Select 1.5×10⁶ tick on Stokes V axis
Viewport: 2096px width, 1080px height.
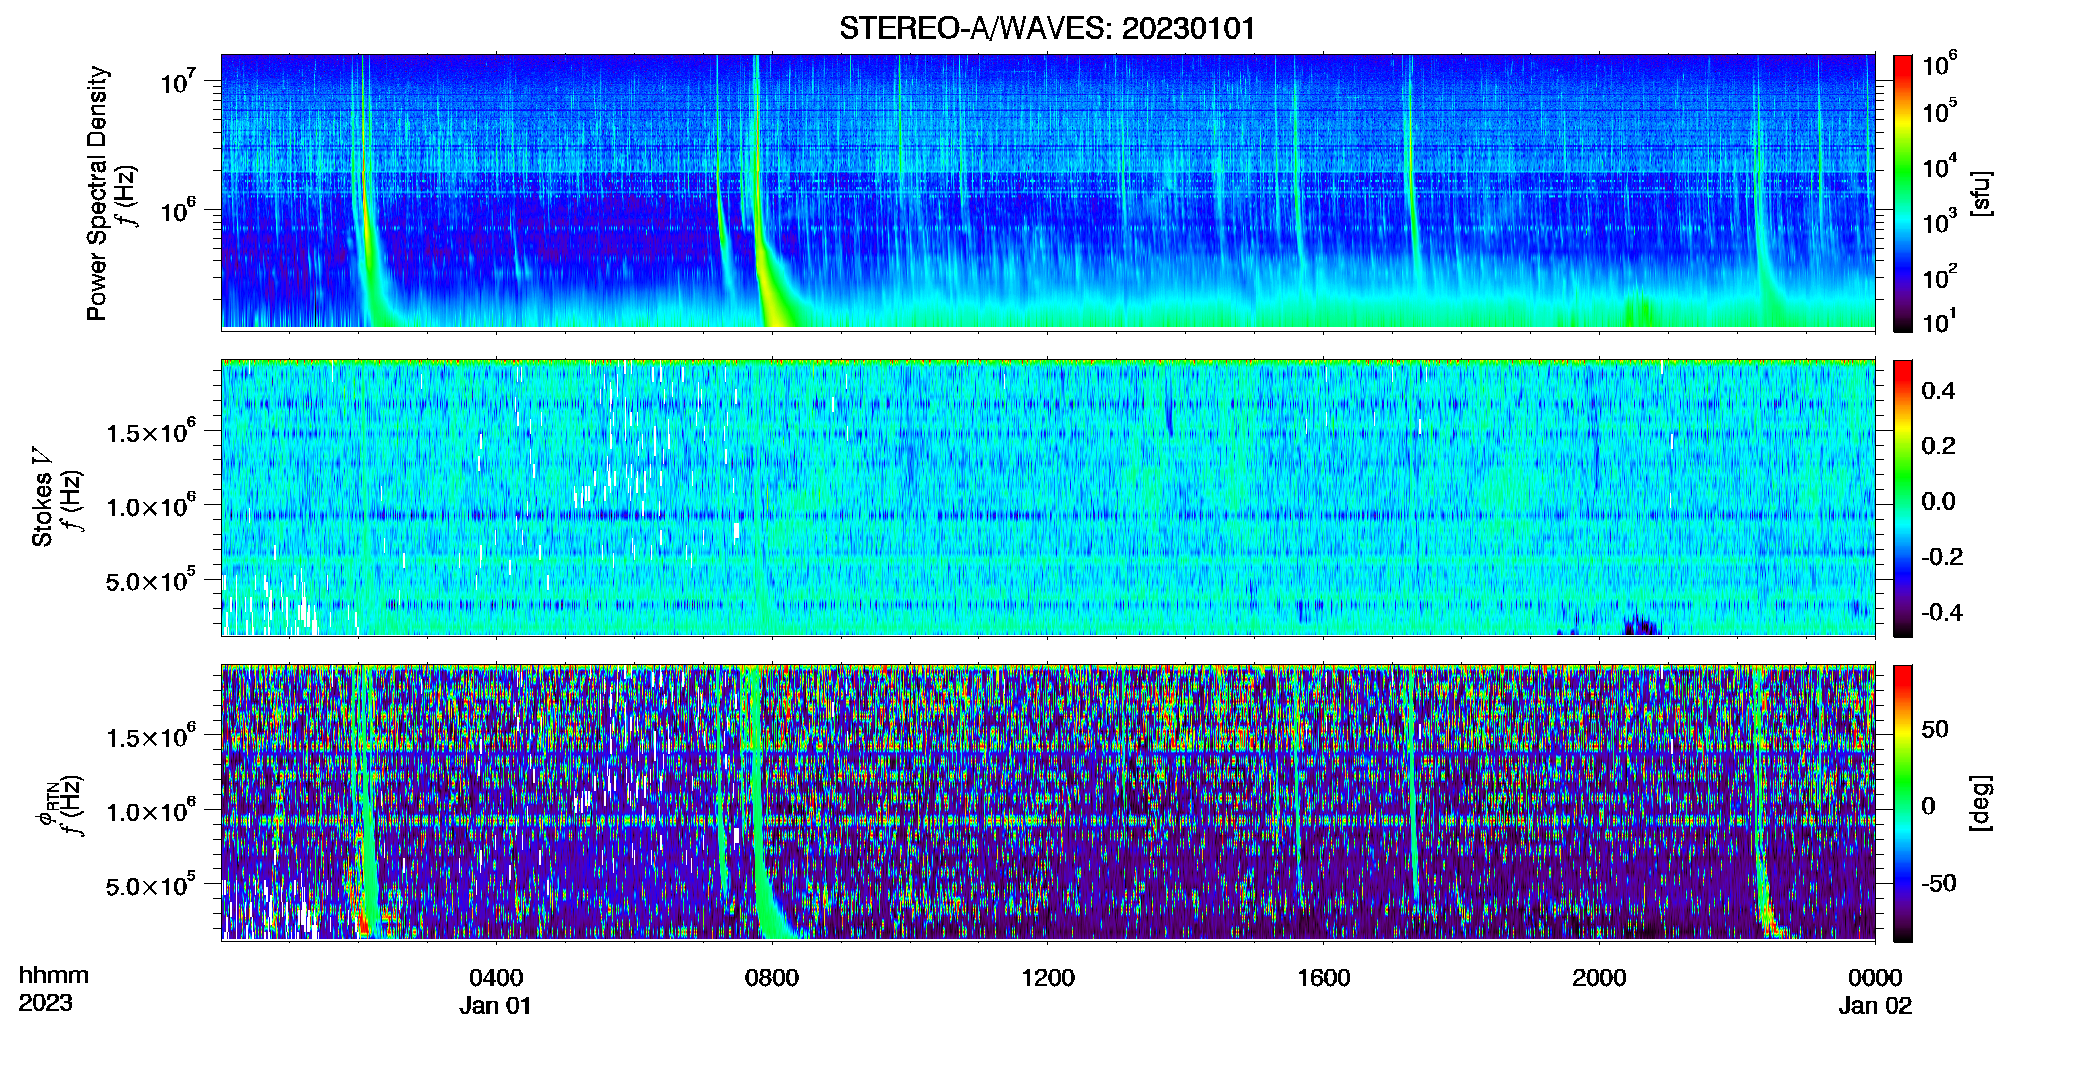coord(151,432)
